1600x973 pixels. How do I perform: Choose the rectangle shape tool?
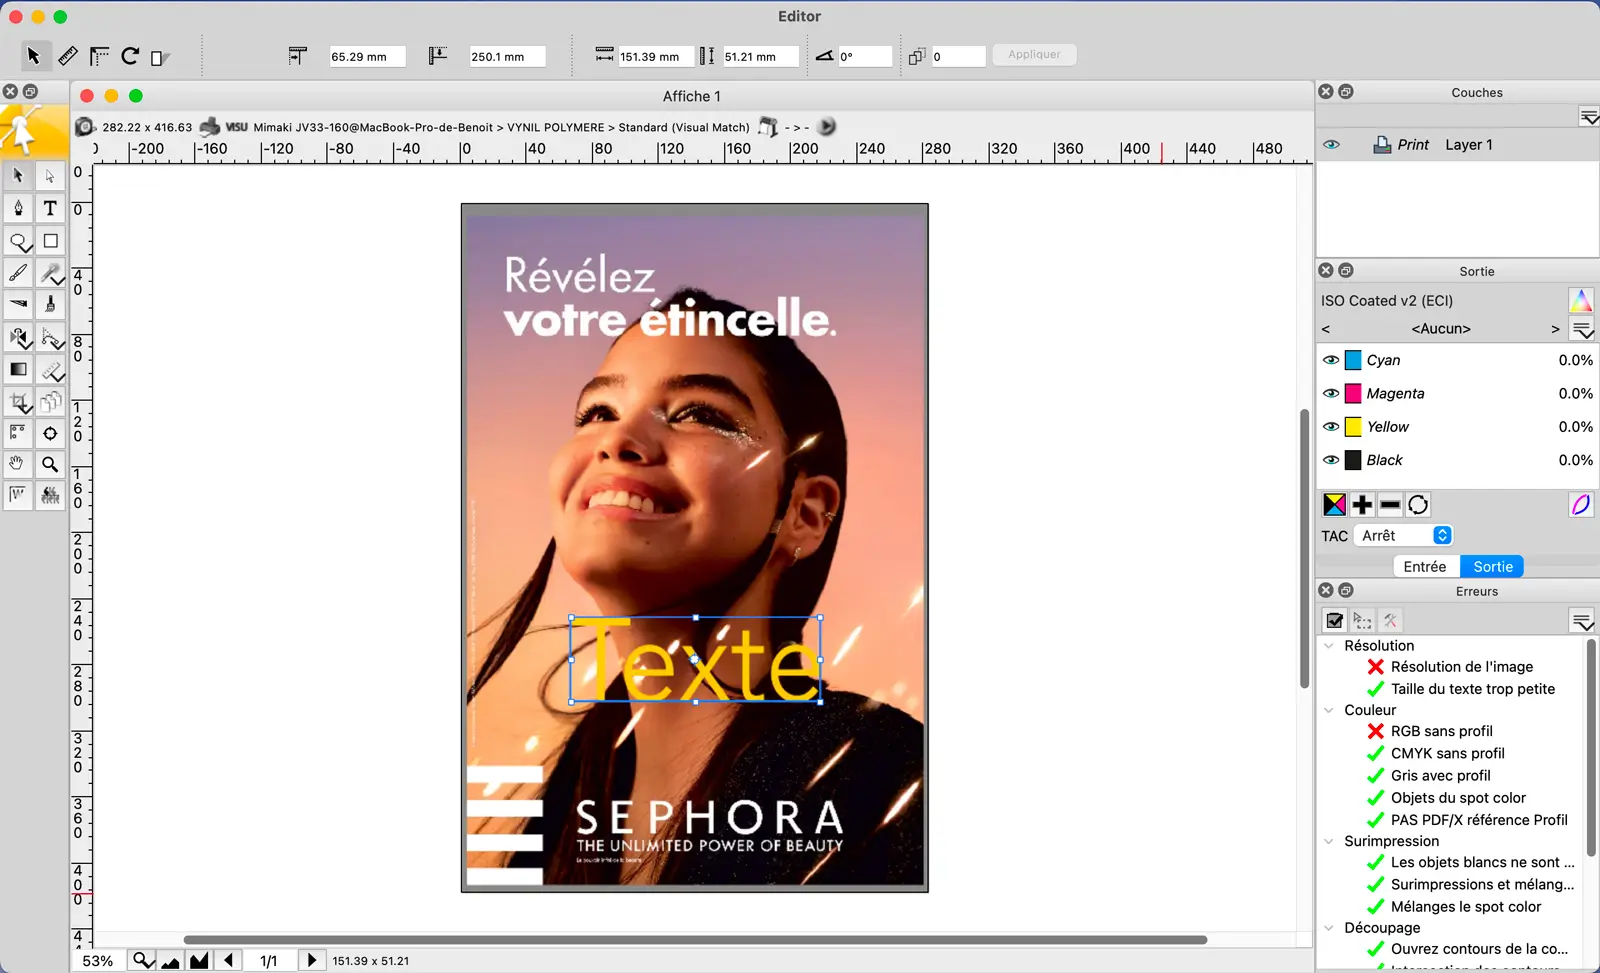click(x=50, y=241)
